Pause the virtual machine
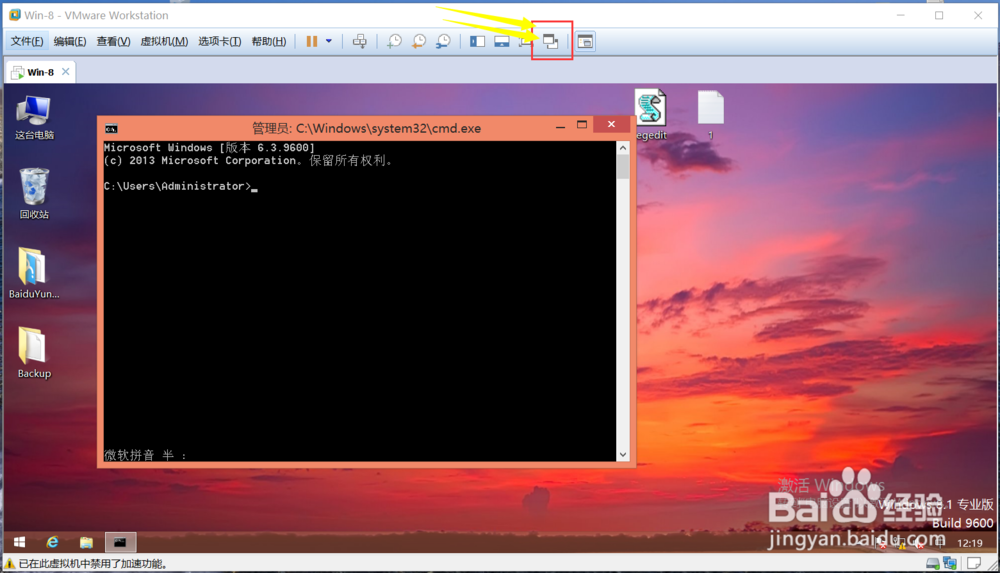 (x=312, y=41)
